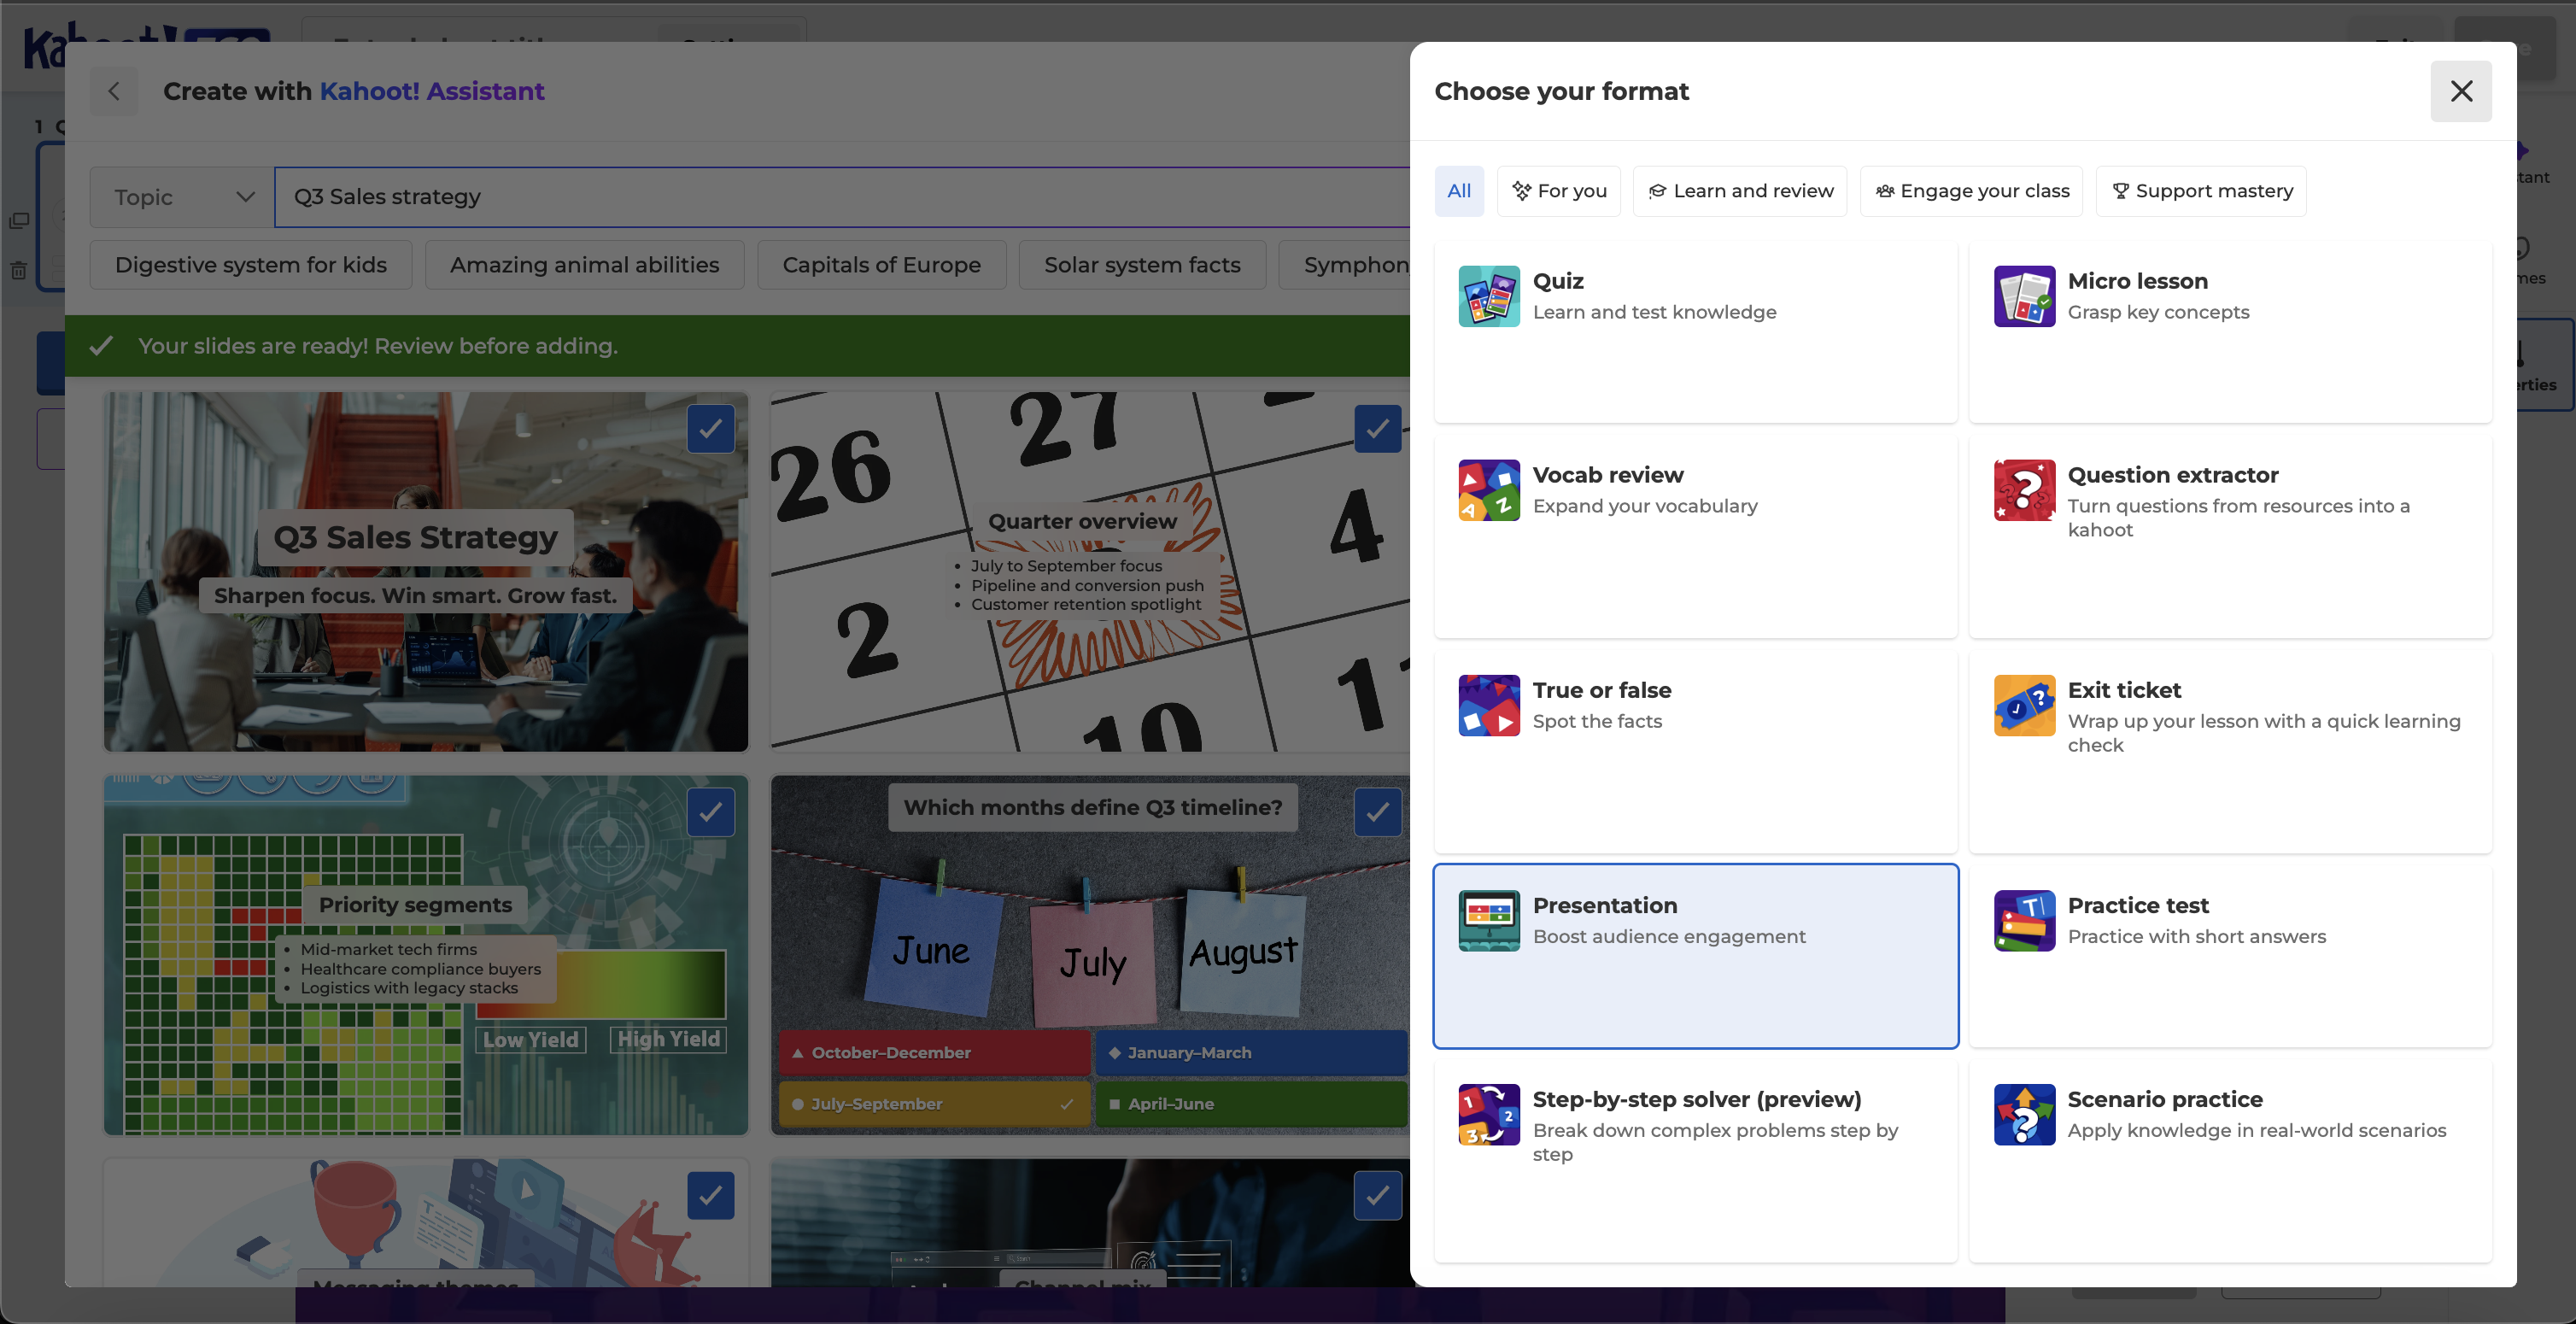Click the Exit ticket icon
Screen dimensions: 2576x1324
[2024, 705]
